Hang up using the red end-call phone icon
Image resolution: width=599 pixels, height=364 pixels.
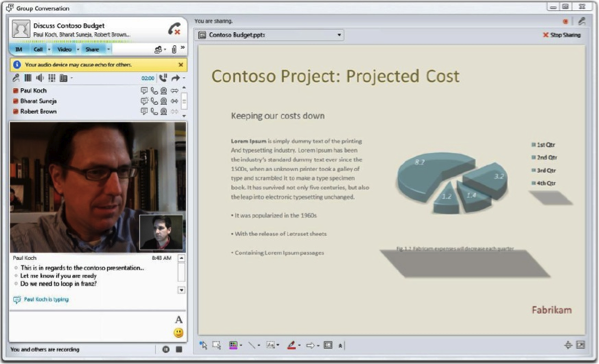174,29
